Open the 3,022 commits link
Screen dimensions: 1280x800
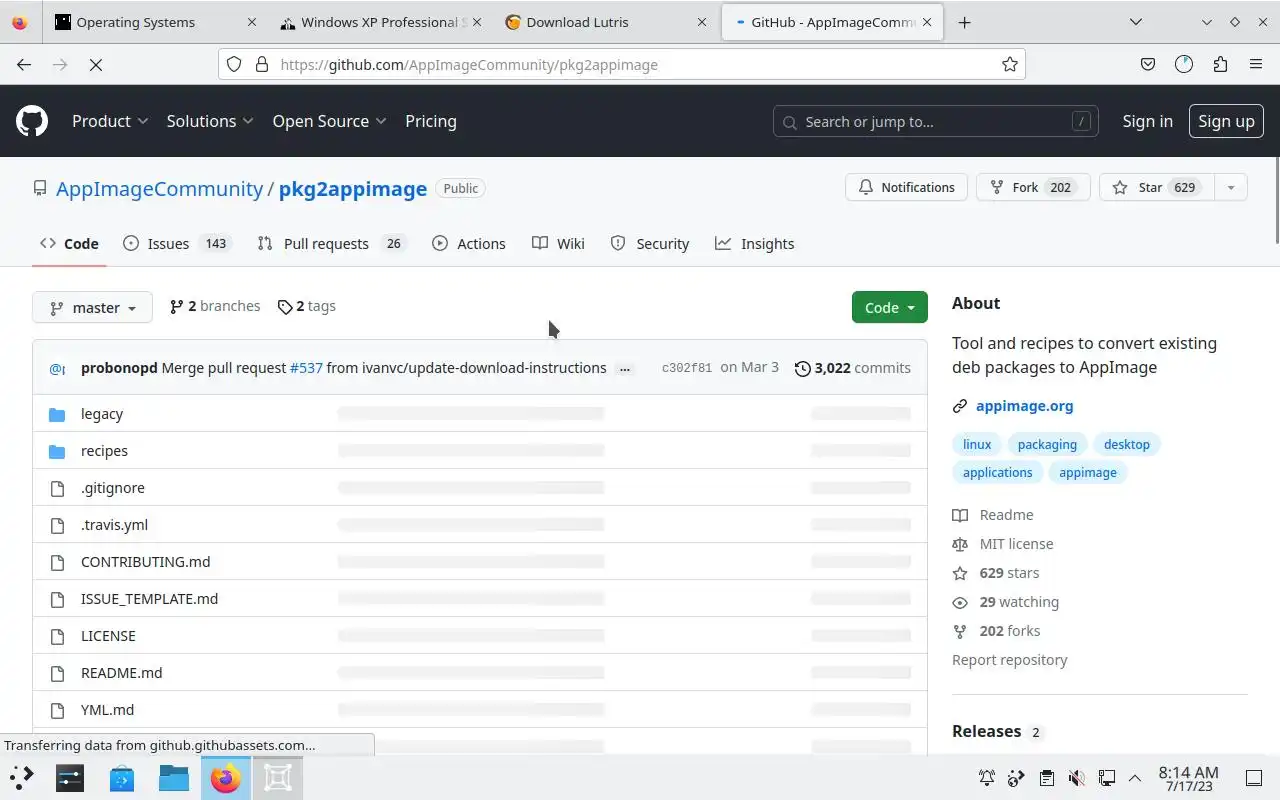(x=853, y=368)
